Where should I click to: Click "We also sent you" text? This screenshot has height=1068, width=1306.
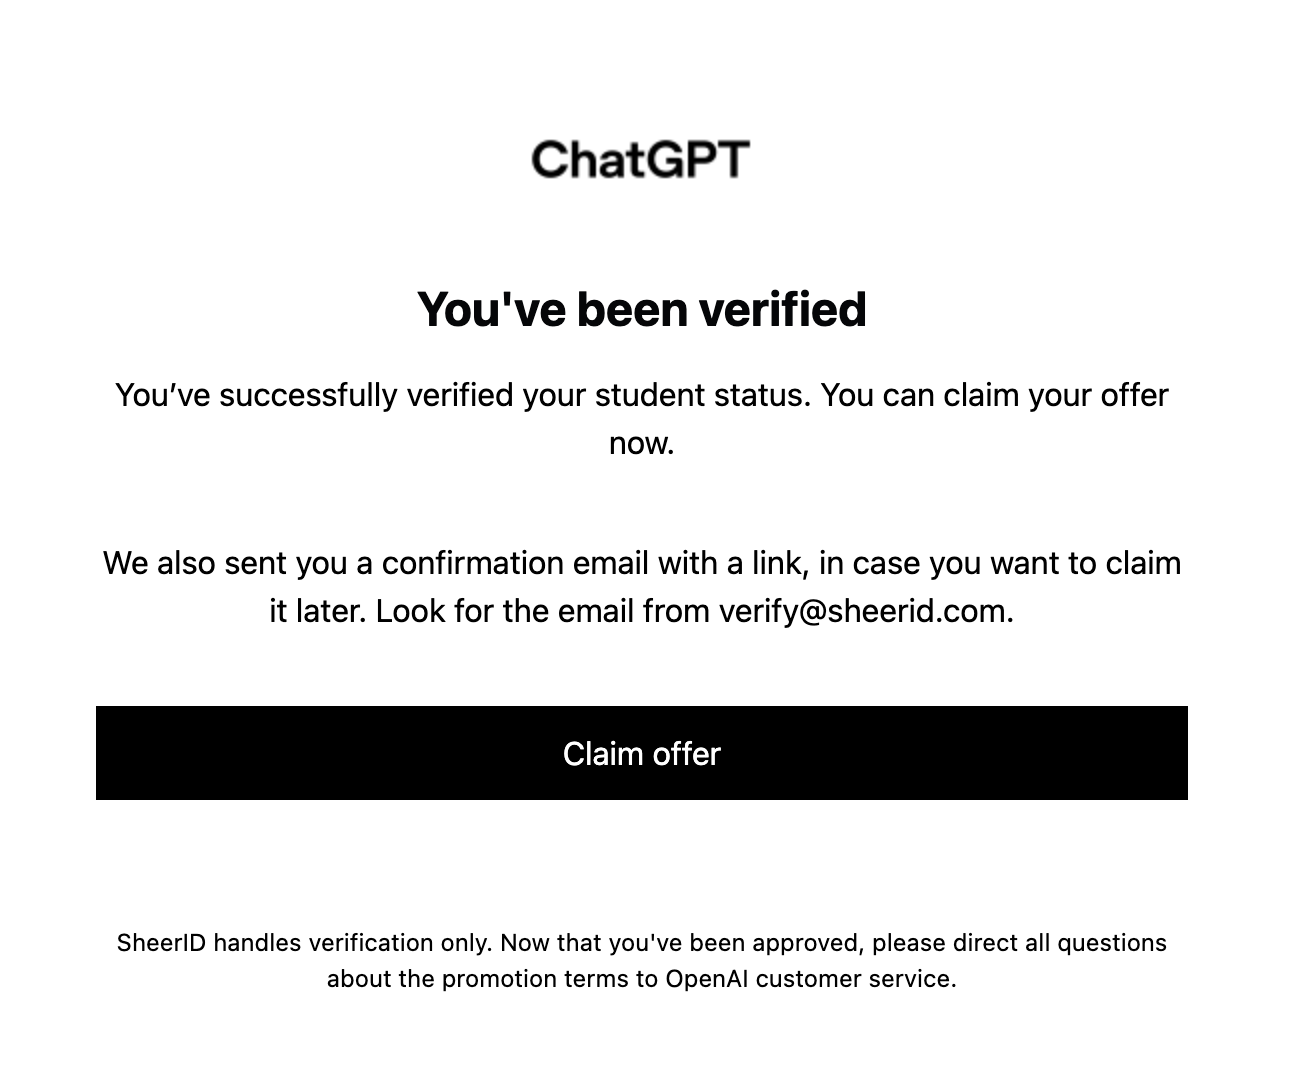tap(223, 563)
